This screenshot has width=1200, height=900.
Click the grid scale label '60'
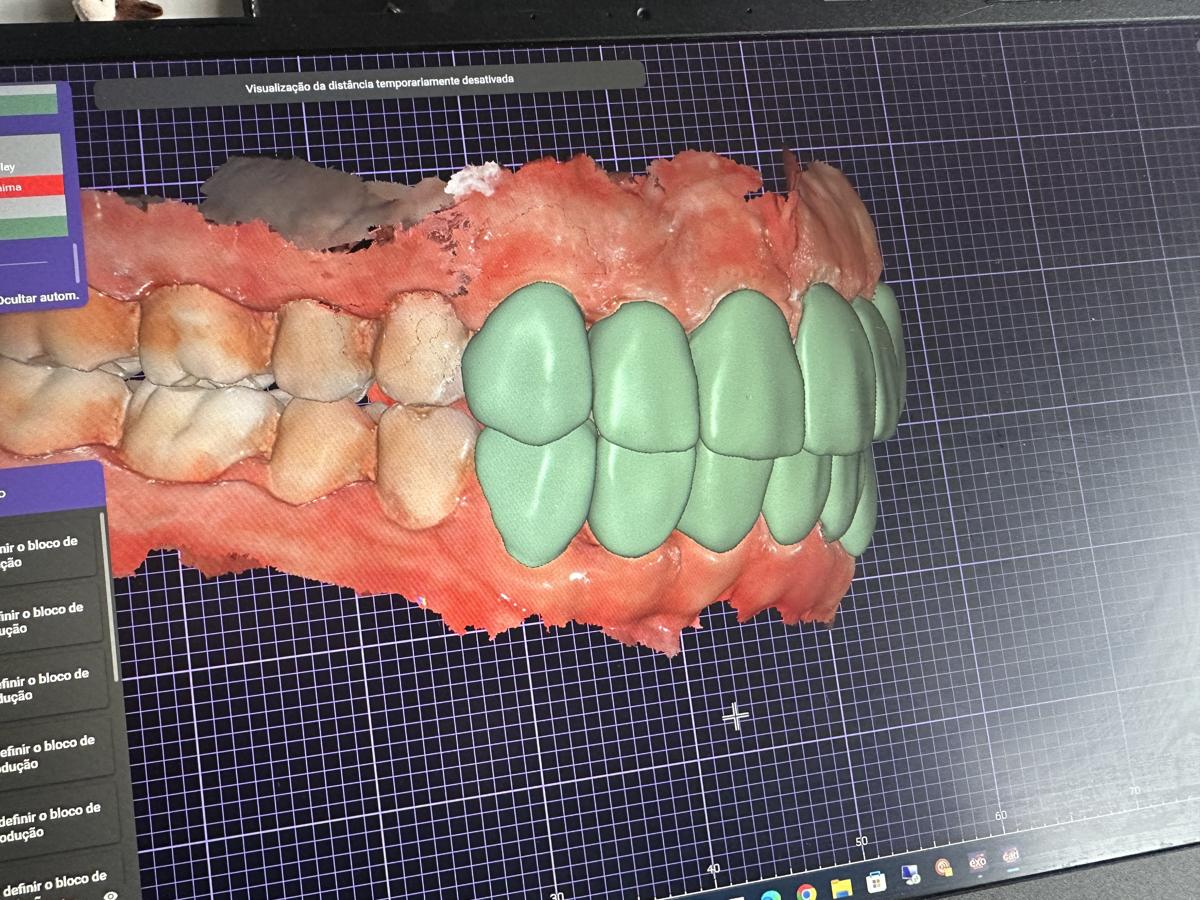pyautogui.click(x=1001, y=816)
